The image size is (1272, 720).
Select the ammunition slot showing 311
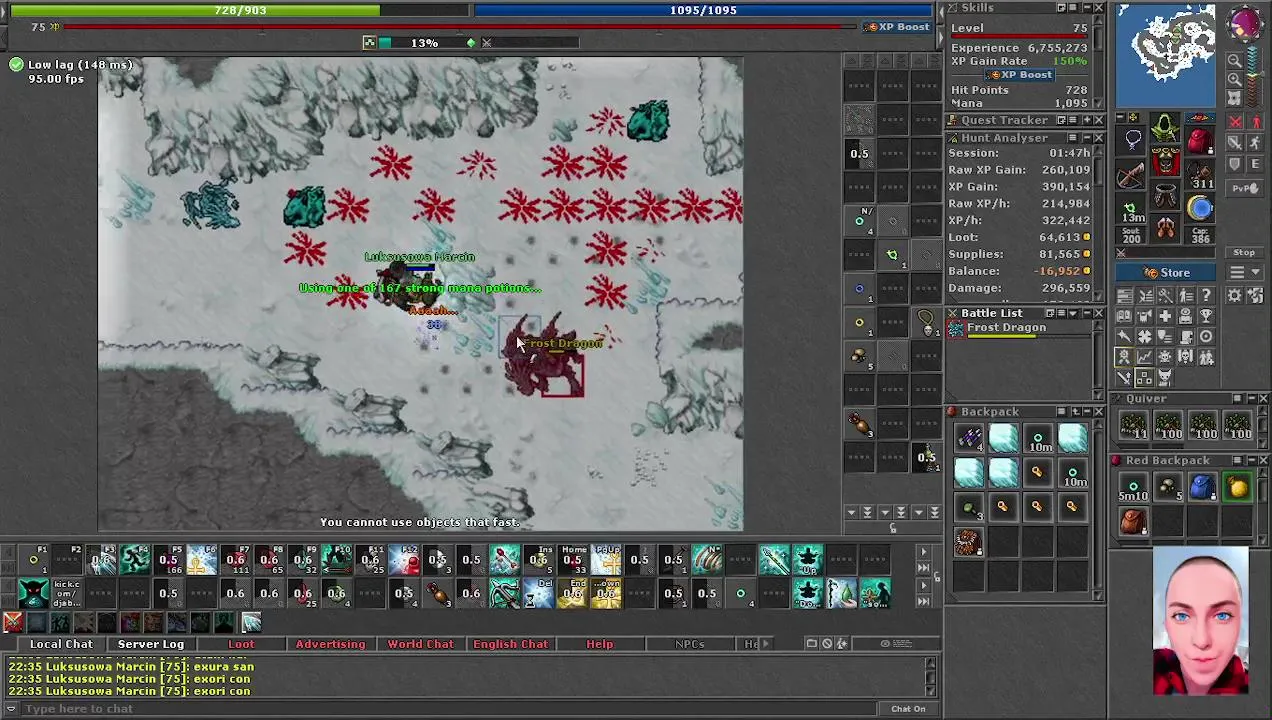[x=1199, y=173]
